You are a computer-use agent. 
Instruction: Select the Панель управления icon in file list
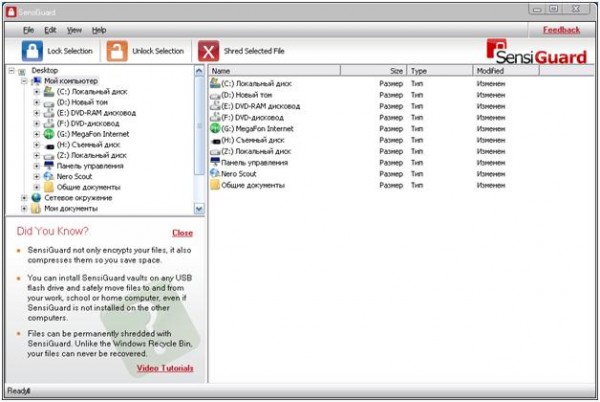coord(215,162)
